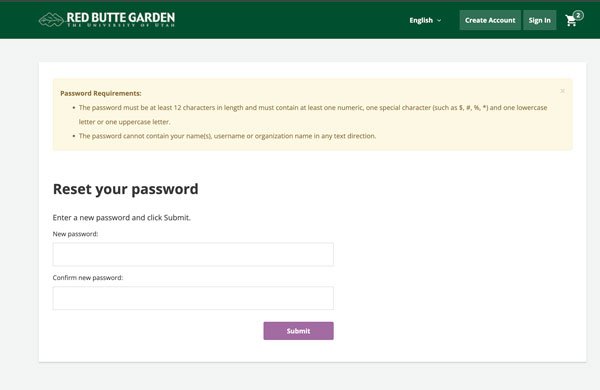Click the 'Enter a new password and click Submit' text
This screenshot has height=390, width=600.
coord(122,217)
